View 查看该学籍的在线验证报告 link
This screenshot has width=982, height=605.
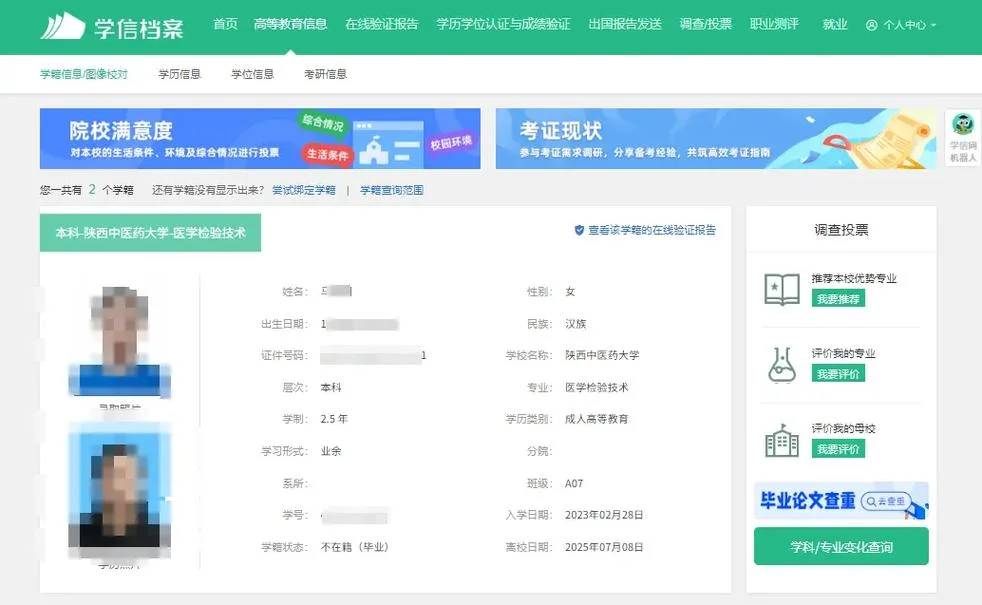tap(652, 230)
